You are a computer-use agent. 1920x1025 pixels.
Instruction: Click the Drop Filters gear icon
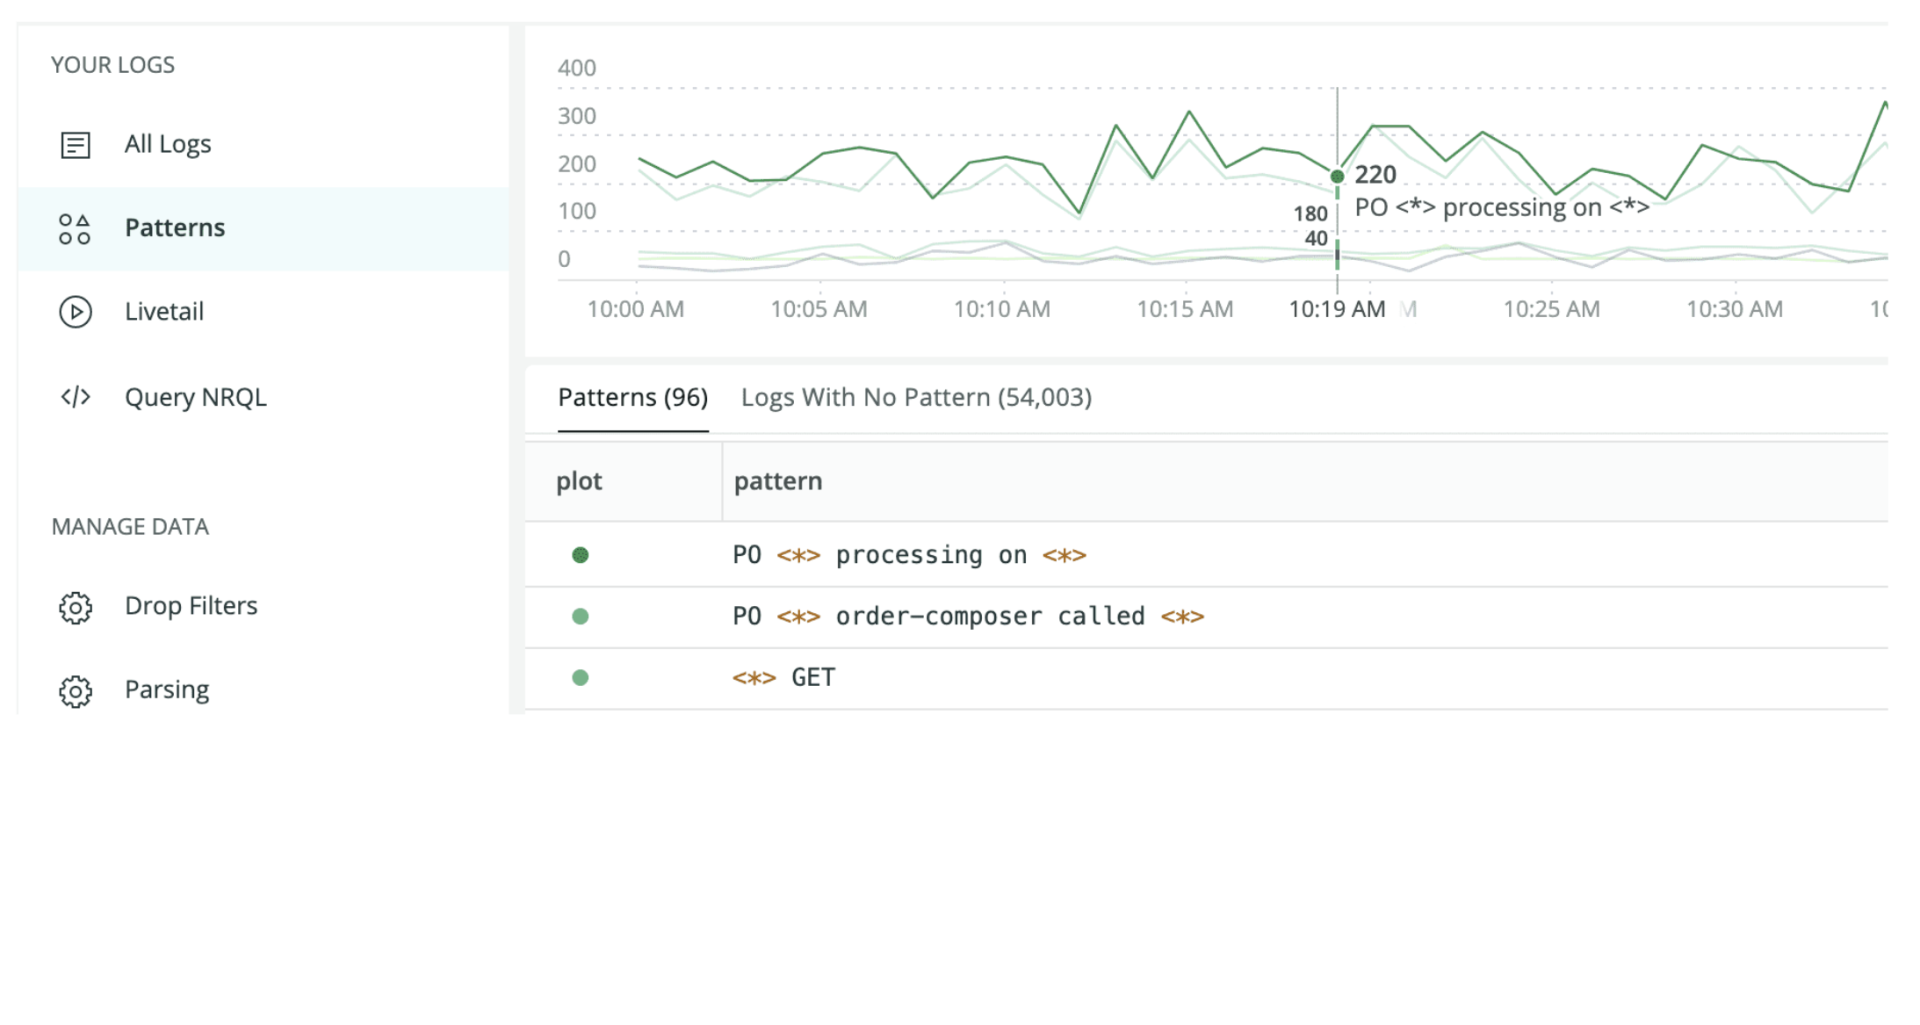pyautogui.click(x=75, y=607)
